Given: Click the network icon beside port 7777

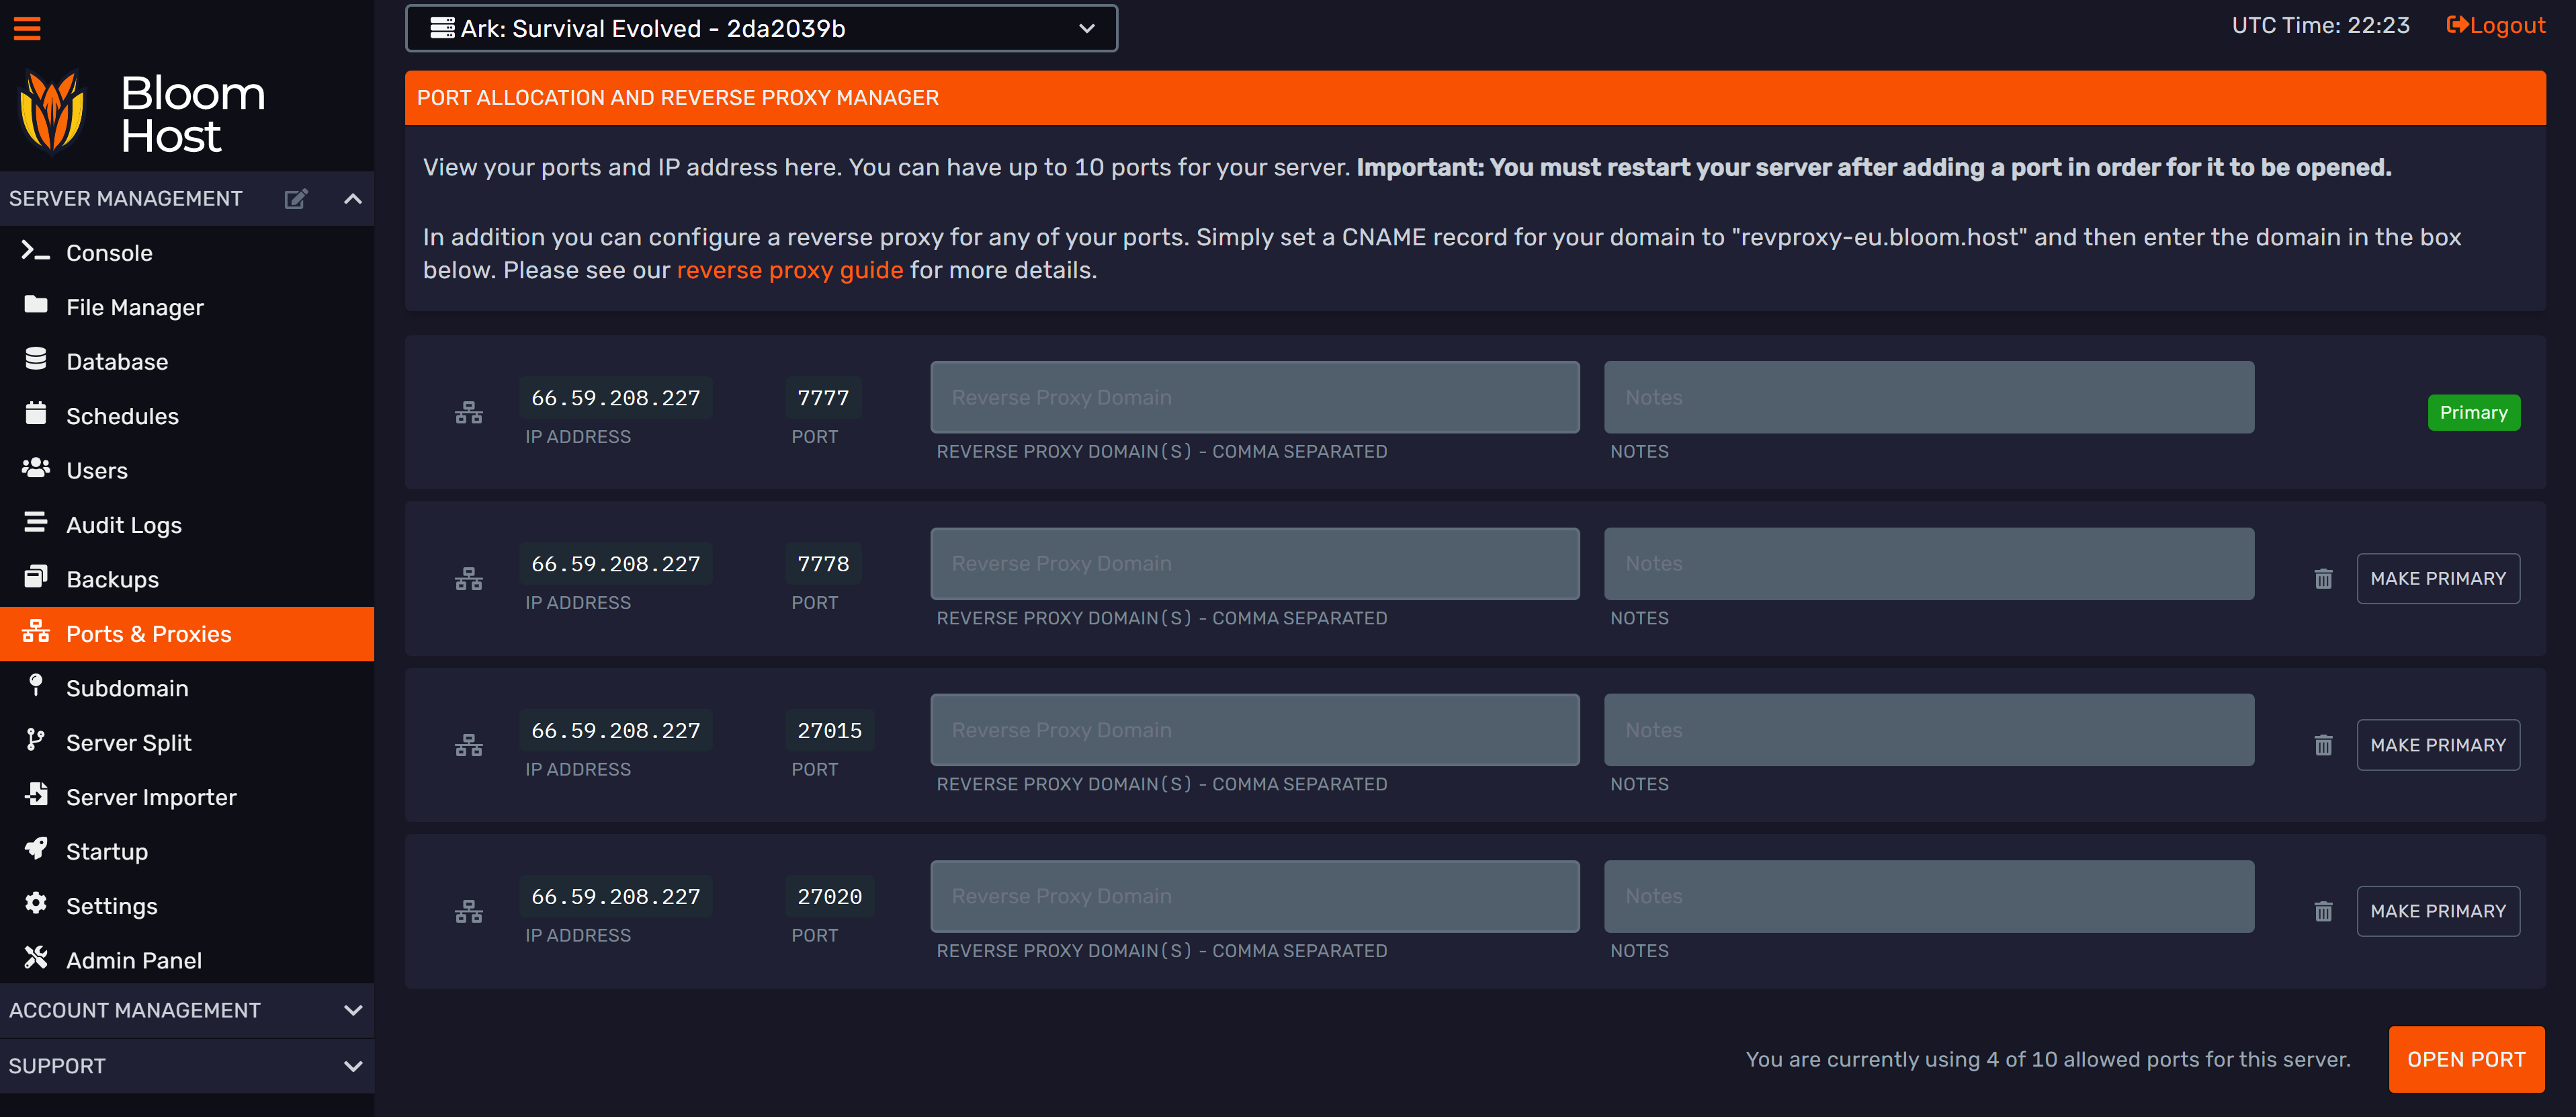Looking at the screenshot, I should [468, 413].
